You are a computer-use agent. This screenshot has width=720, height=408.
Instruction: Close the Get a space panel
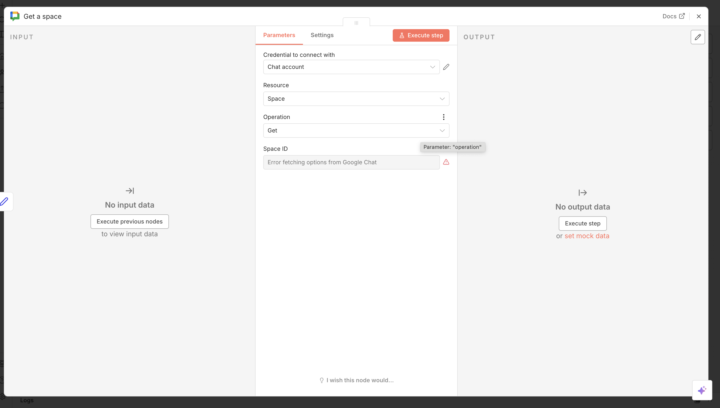pyautogui.click(x=698, y=16)
